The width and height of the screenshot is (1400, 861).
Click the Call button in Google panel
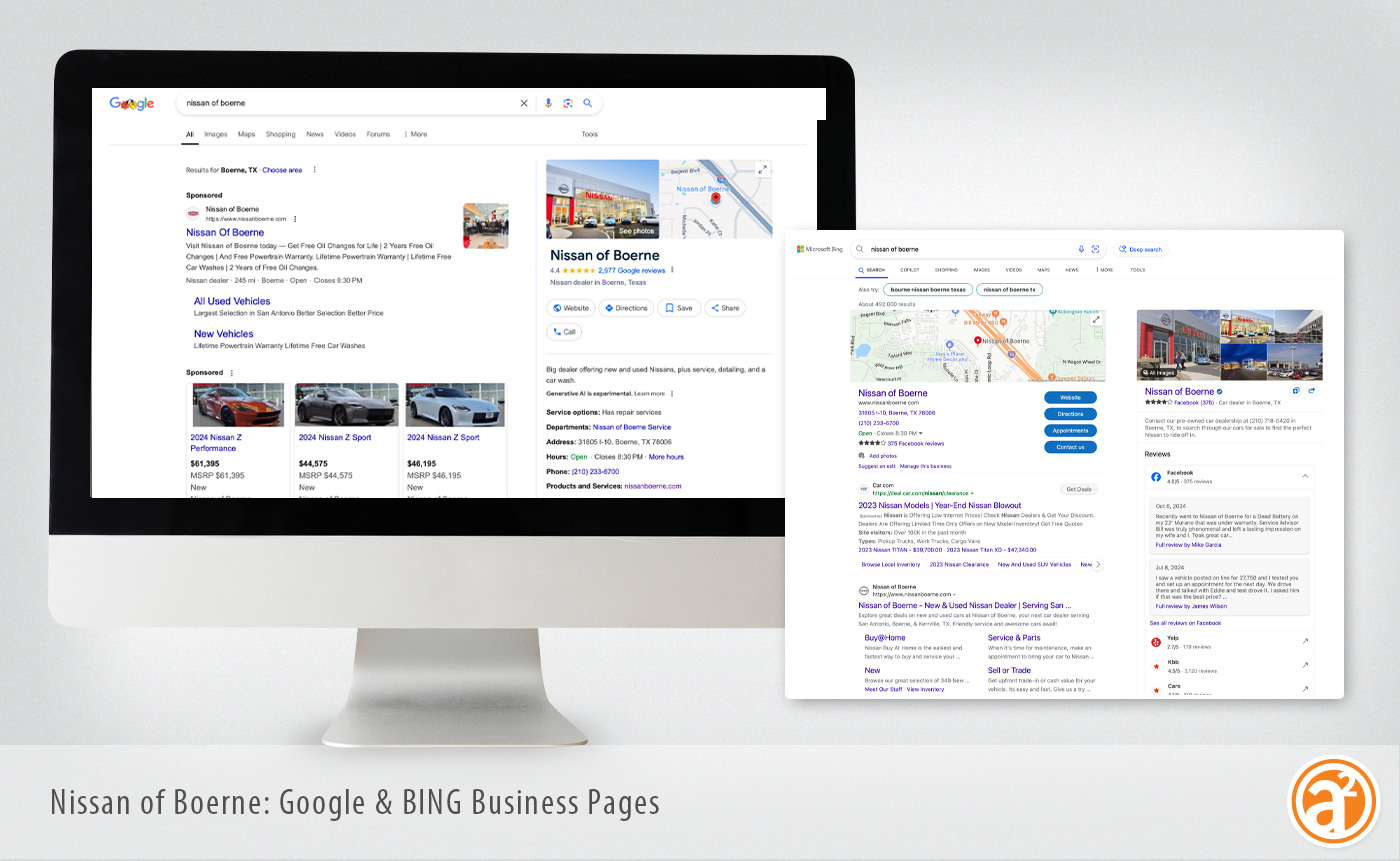coord(564,332)
